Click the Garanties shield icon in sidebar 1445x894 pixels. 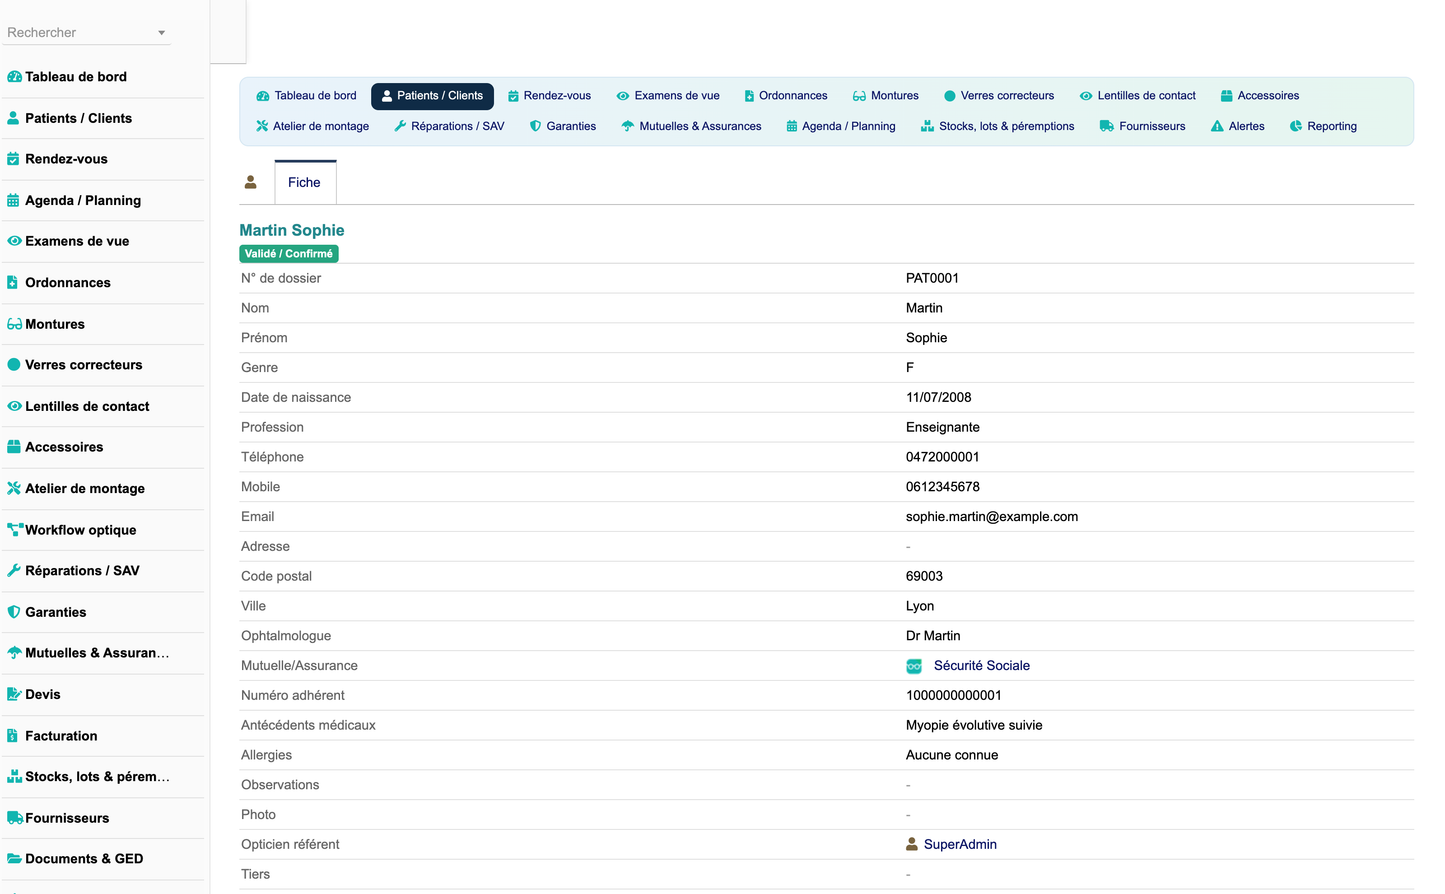(x=14, y=612)
